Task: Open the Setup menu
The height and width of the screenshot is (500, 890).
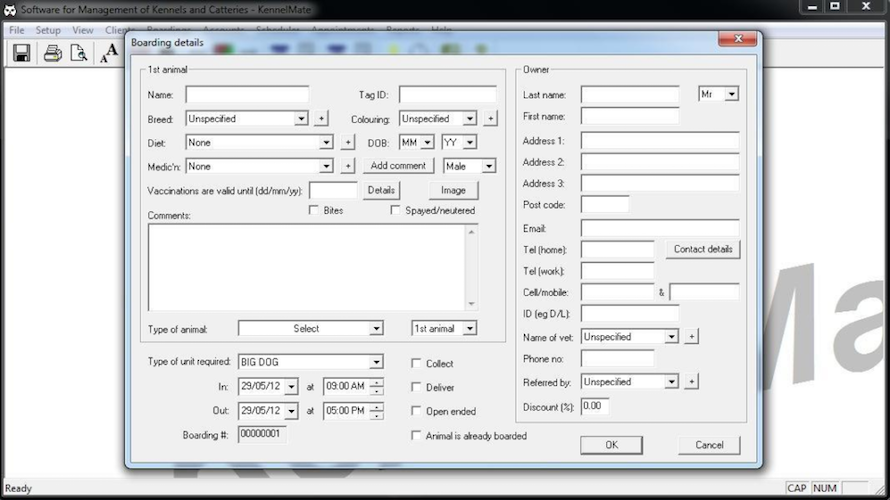Action: [48, 30]
